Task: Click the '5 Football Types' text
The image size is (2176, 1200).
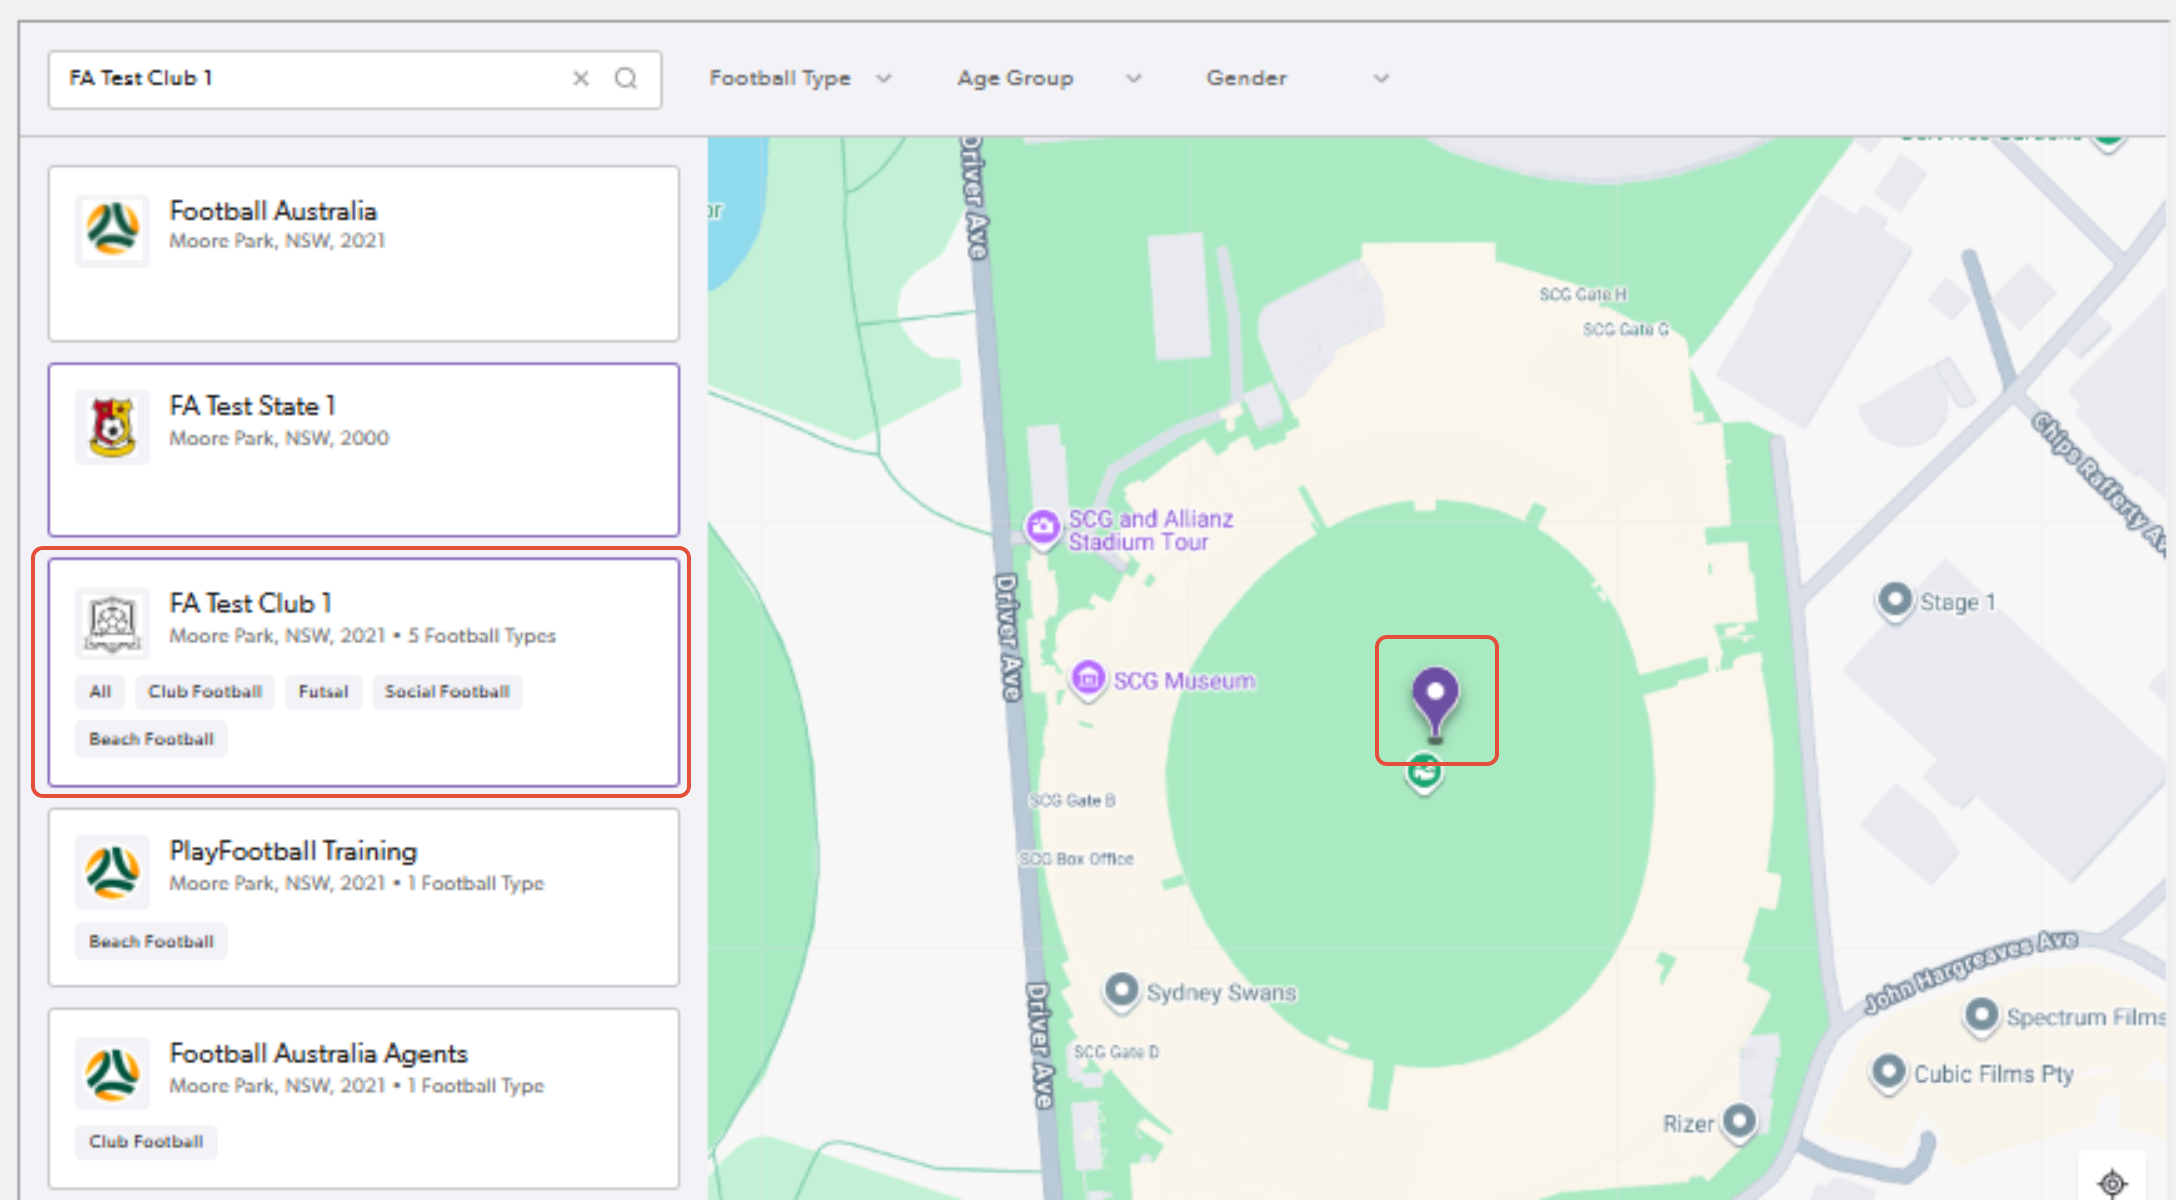Action: coord(482,636)
